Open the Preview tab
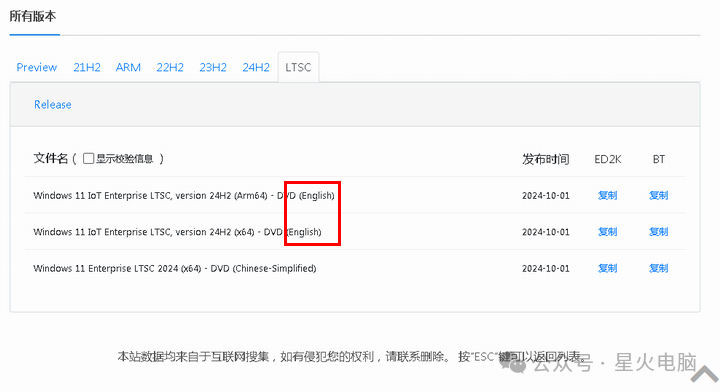Viewport: 720px width, 392px height. point(37,67)
